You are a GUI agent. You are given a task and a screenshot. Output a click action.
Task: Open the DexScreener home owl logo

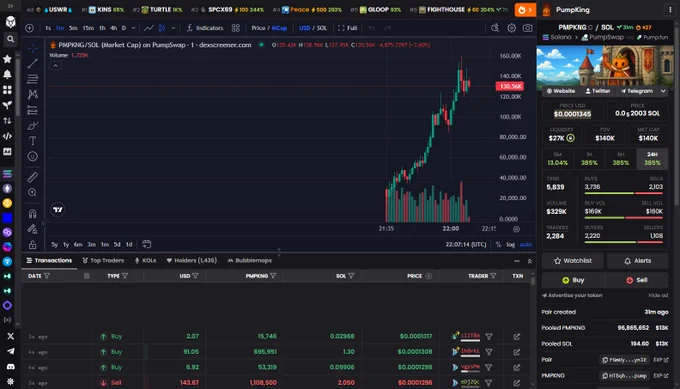(x=10, y=22)
